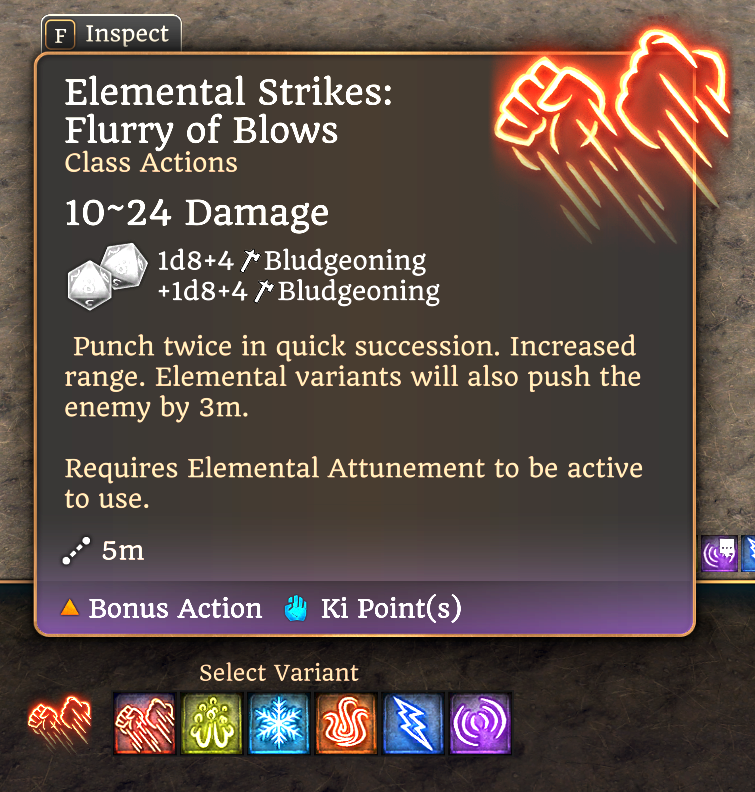Click the orange Bonus Action triangle icon

(x=70, y=608)
